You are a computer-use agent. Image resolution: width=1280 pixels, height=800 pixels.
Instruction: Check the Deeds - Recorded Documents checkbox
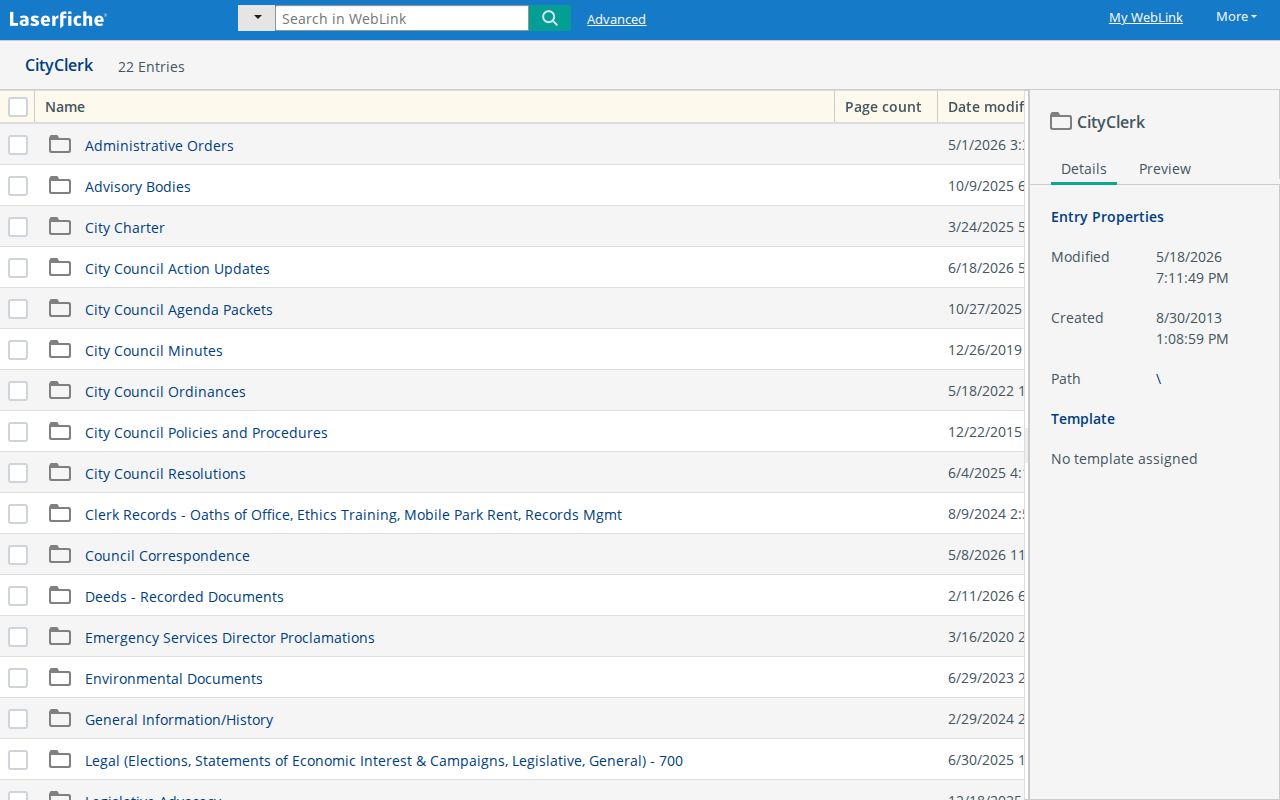(x=18, y=596)
